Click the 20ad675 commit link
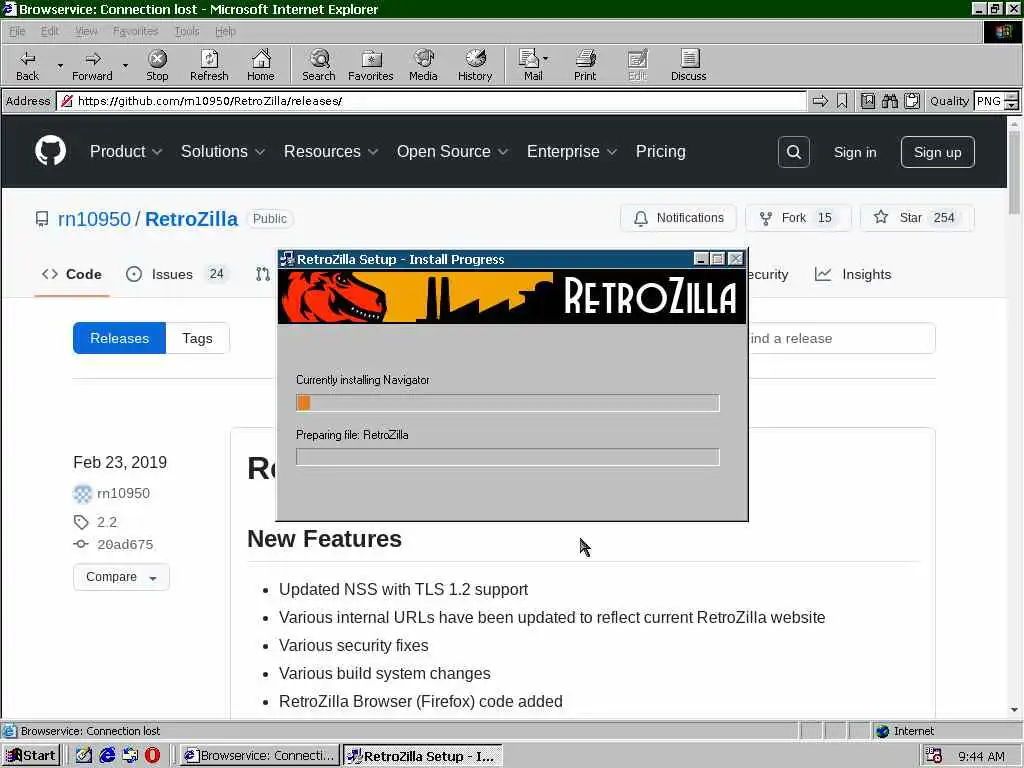 click(125, 545)
